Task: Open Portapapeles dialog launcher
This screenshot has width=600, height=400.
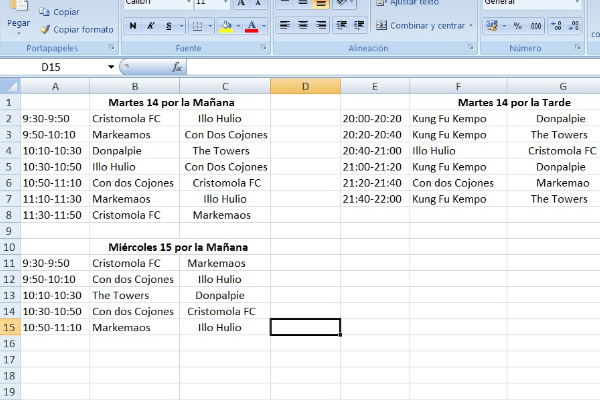Action: (x=112, y=47)
